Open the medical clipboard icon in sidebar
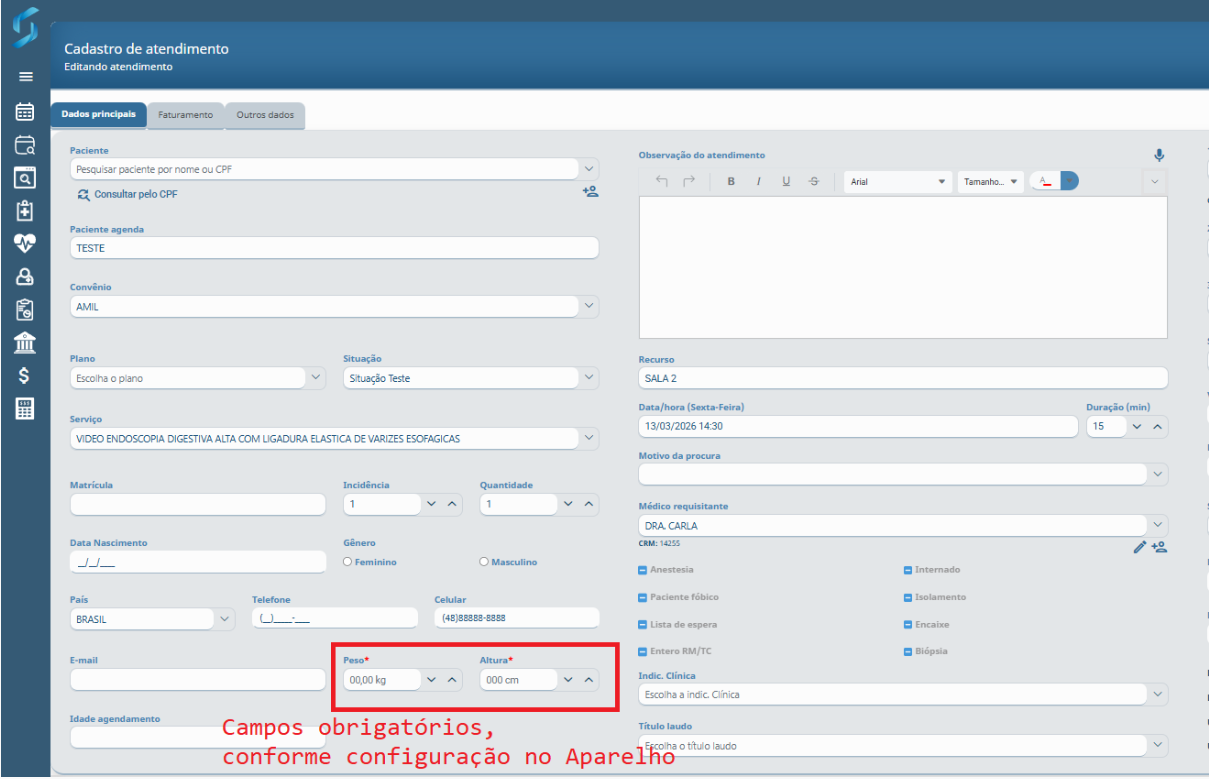The width and height of the screenshot is (1209, 779). point(25,211)
